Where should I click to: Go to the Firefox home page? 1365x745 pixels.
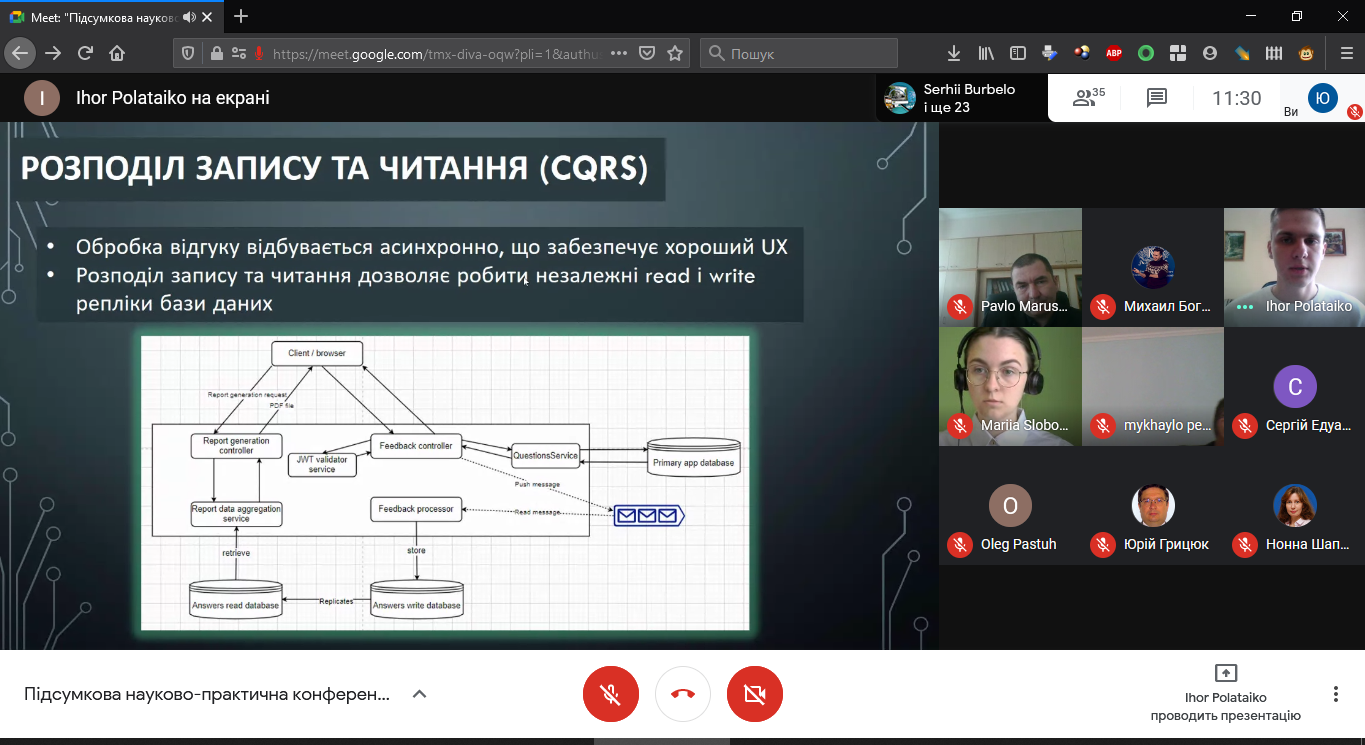click(x=117, y=53)
